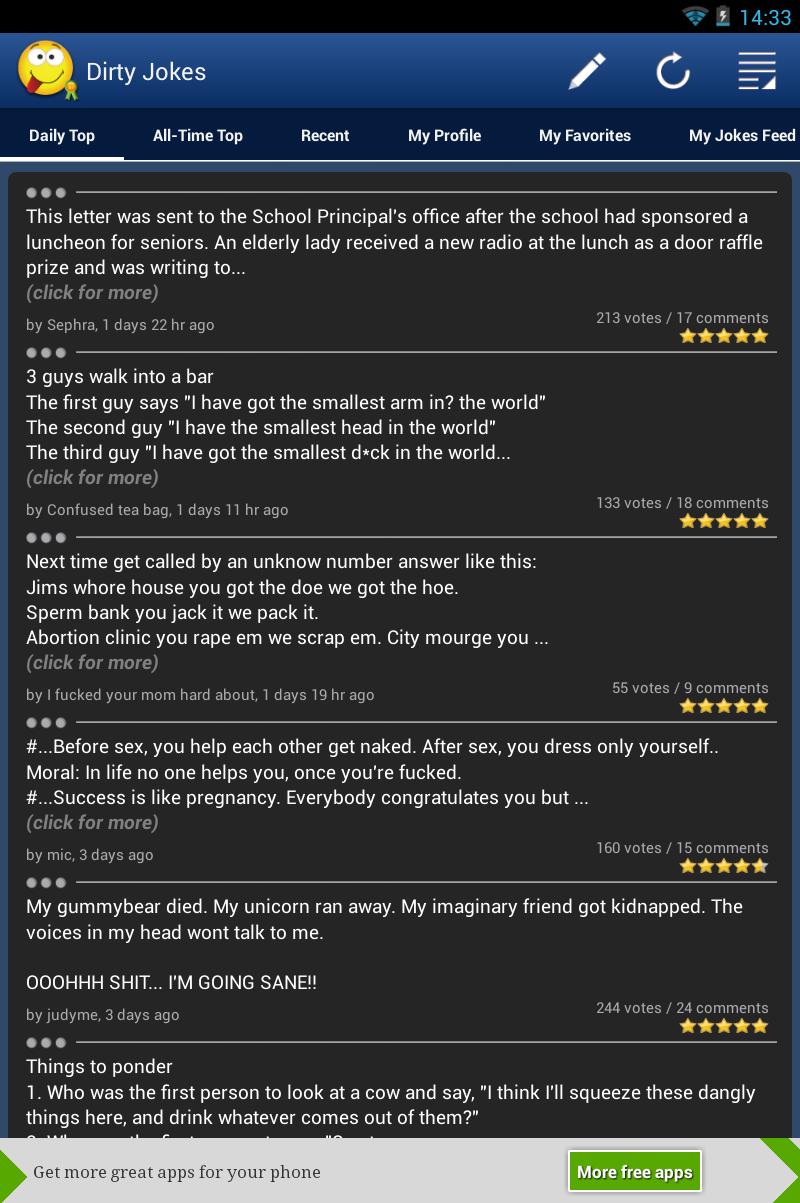This screenshot has height=1203, width=800.
Task: Show the My Jokes Feed tab
Action: point(742,136)
